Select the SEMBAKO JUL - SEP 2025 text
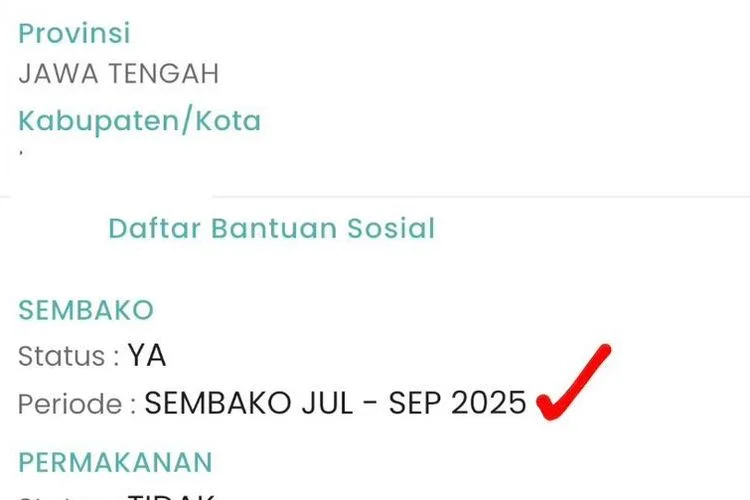 335,403
